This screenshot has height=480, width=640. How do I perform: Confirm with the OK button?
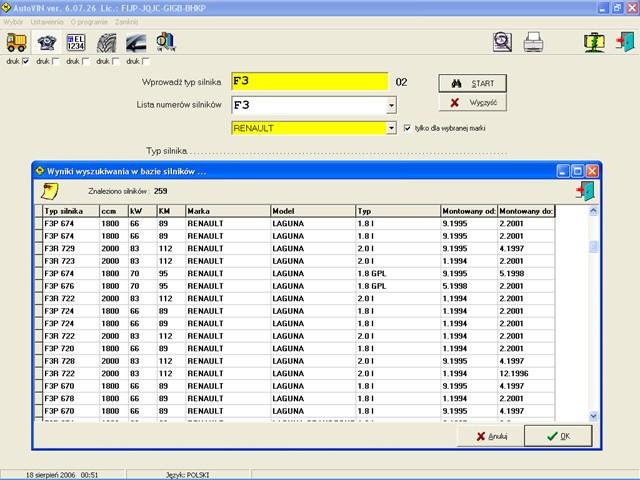click(558, 436)
